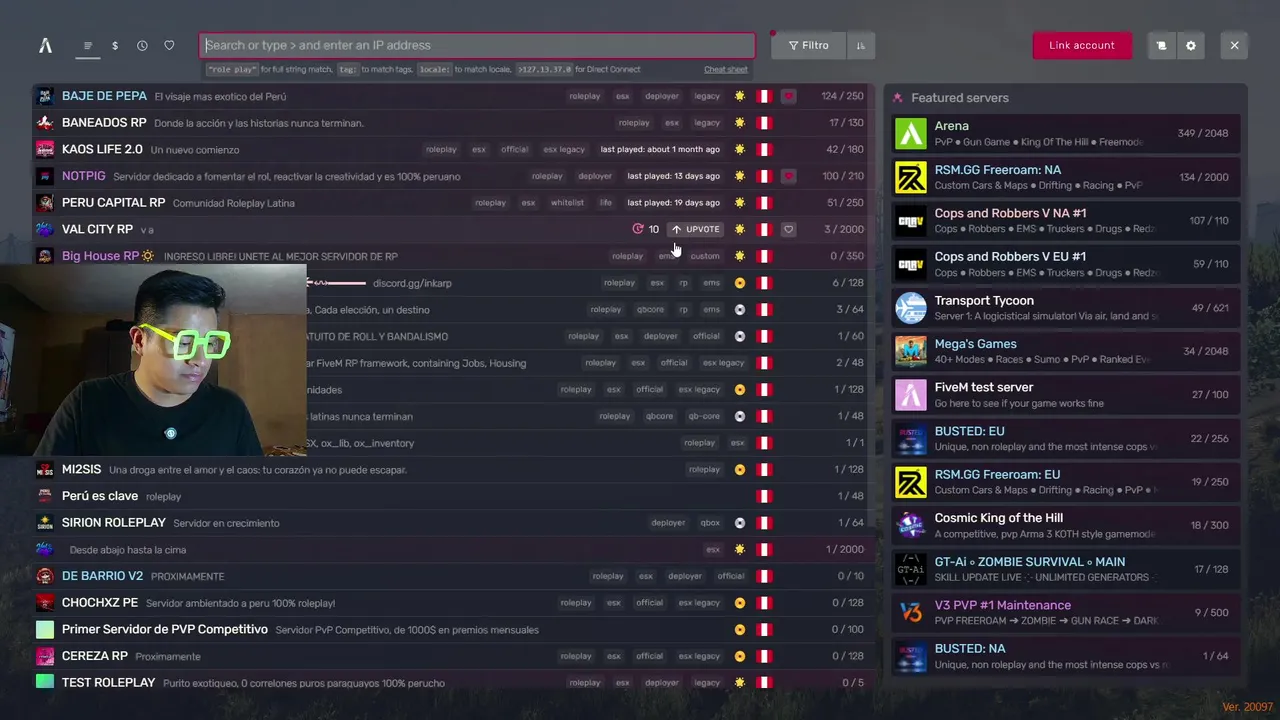
Task: Favorite VAL CITY RP with the heart
Action: point(788,229)
